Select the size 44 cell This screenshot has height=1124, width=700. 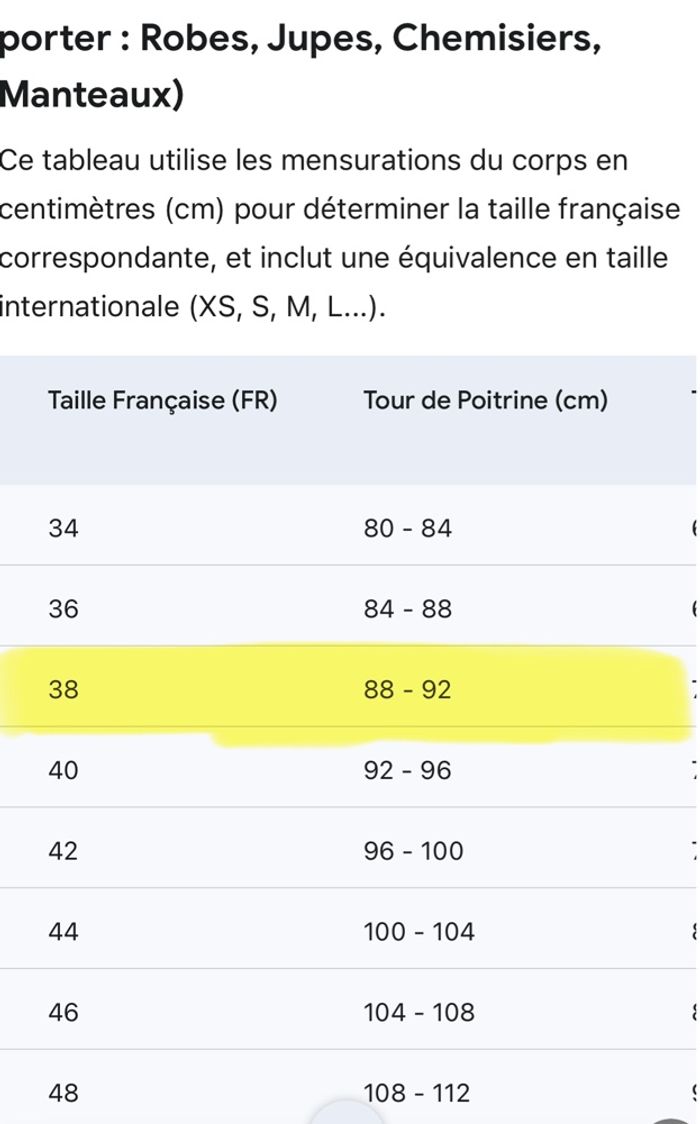(x=63, y=932)
